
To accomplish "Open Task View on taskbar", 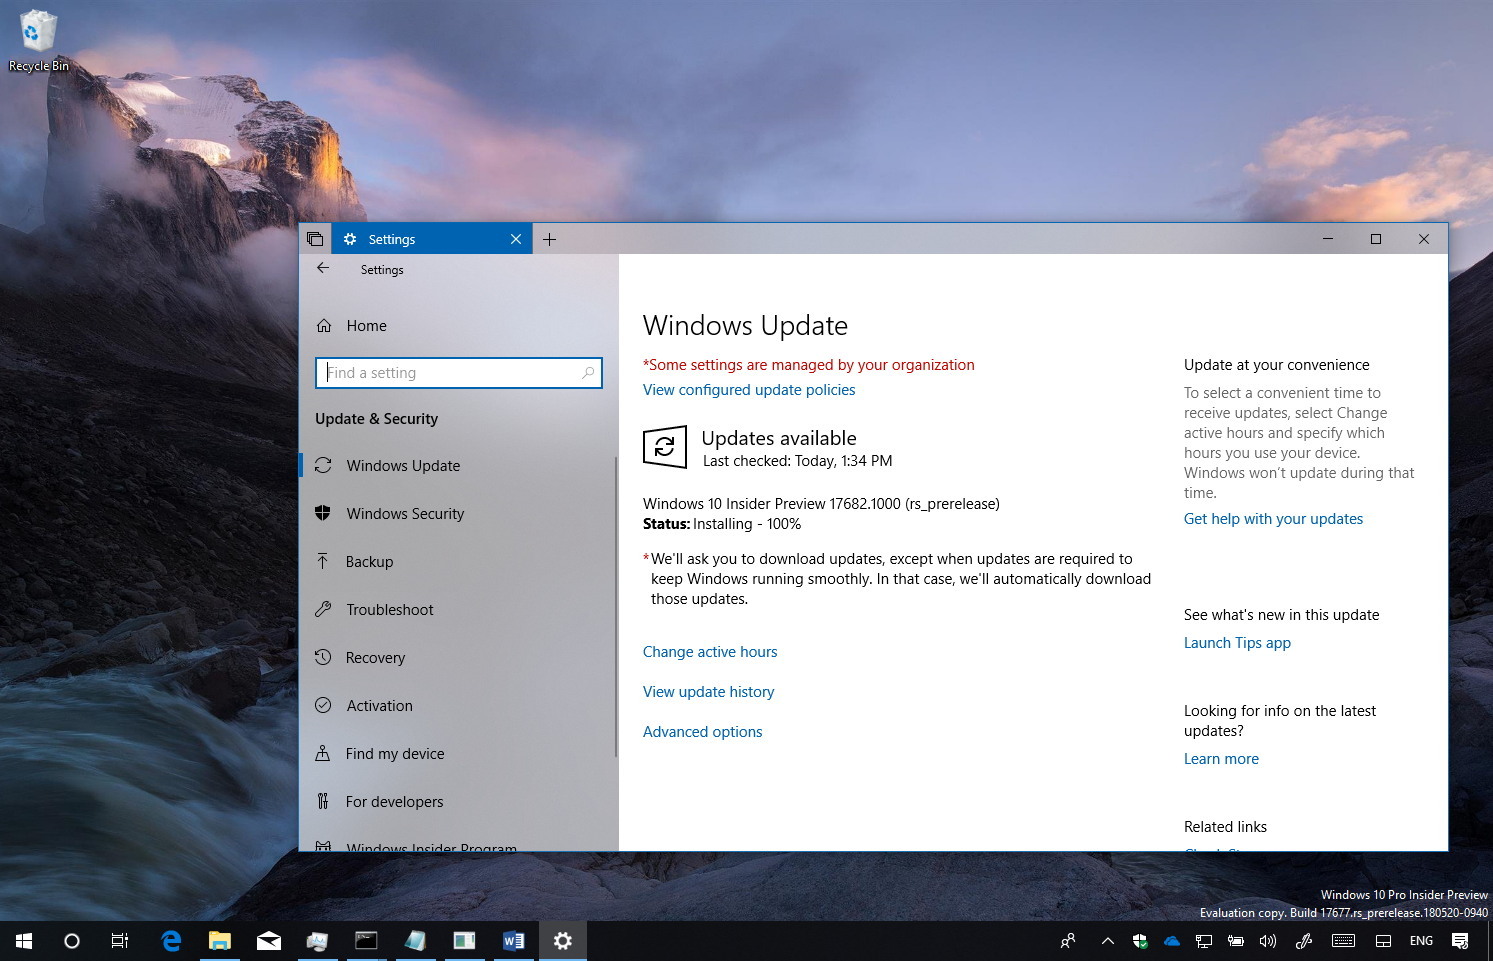I will [x=119, y=941].
